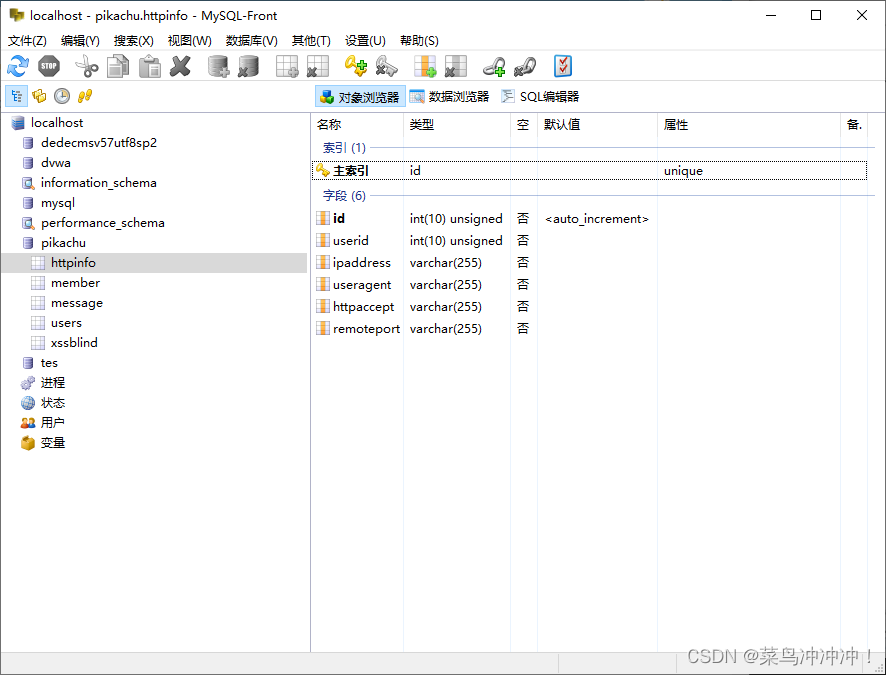Select the performance_schema database
Image resolution: width=886 pixels, height=675 pixels.
pyautogui.click(x=102, y=223)
